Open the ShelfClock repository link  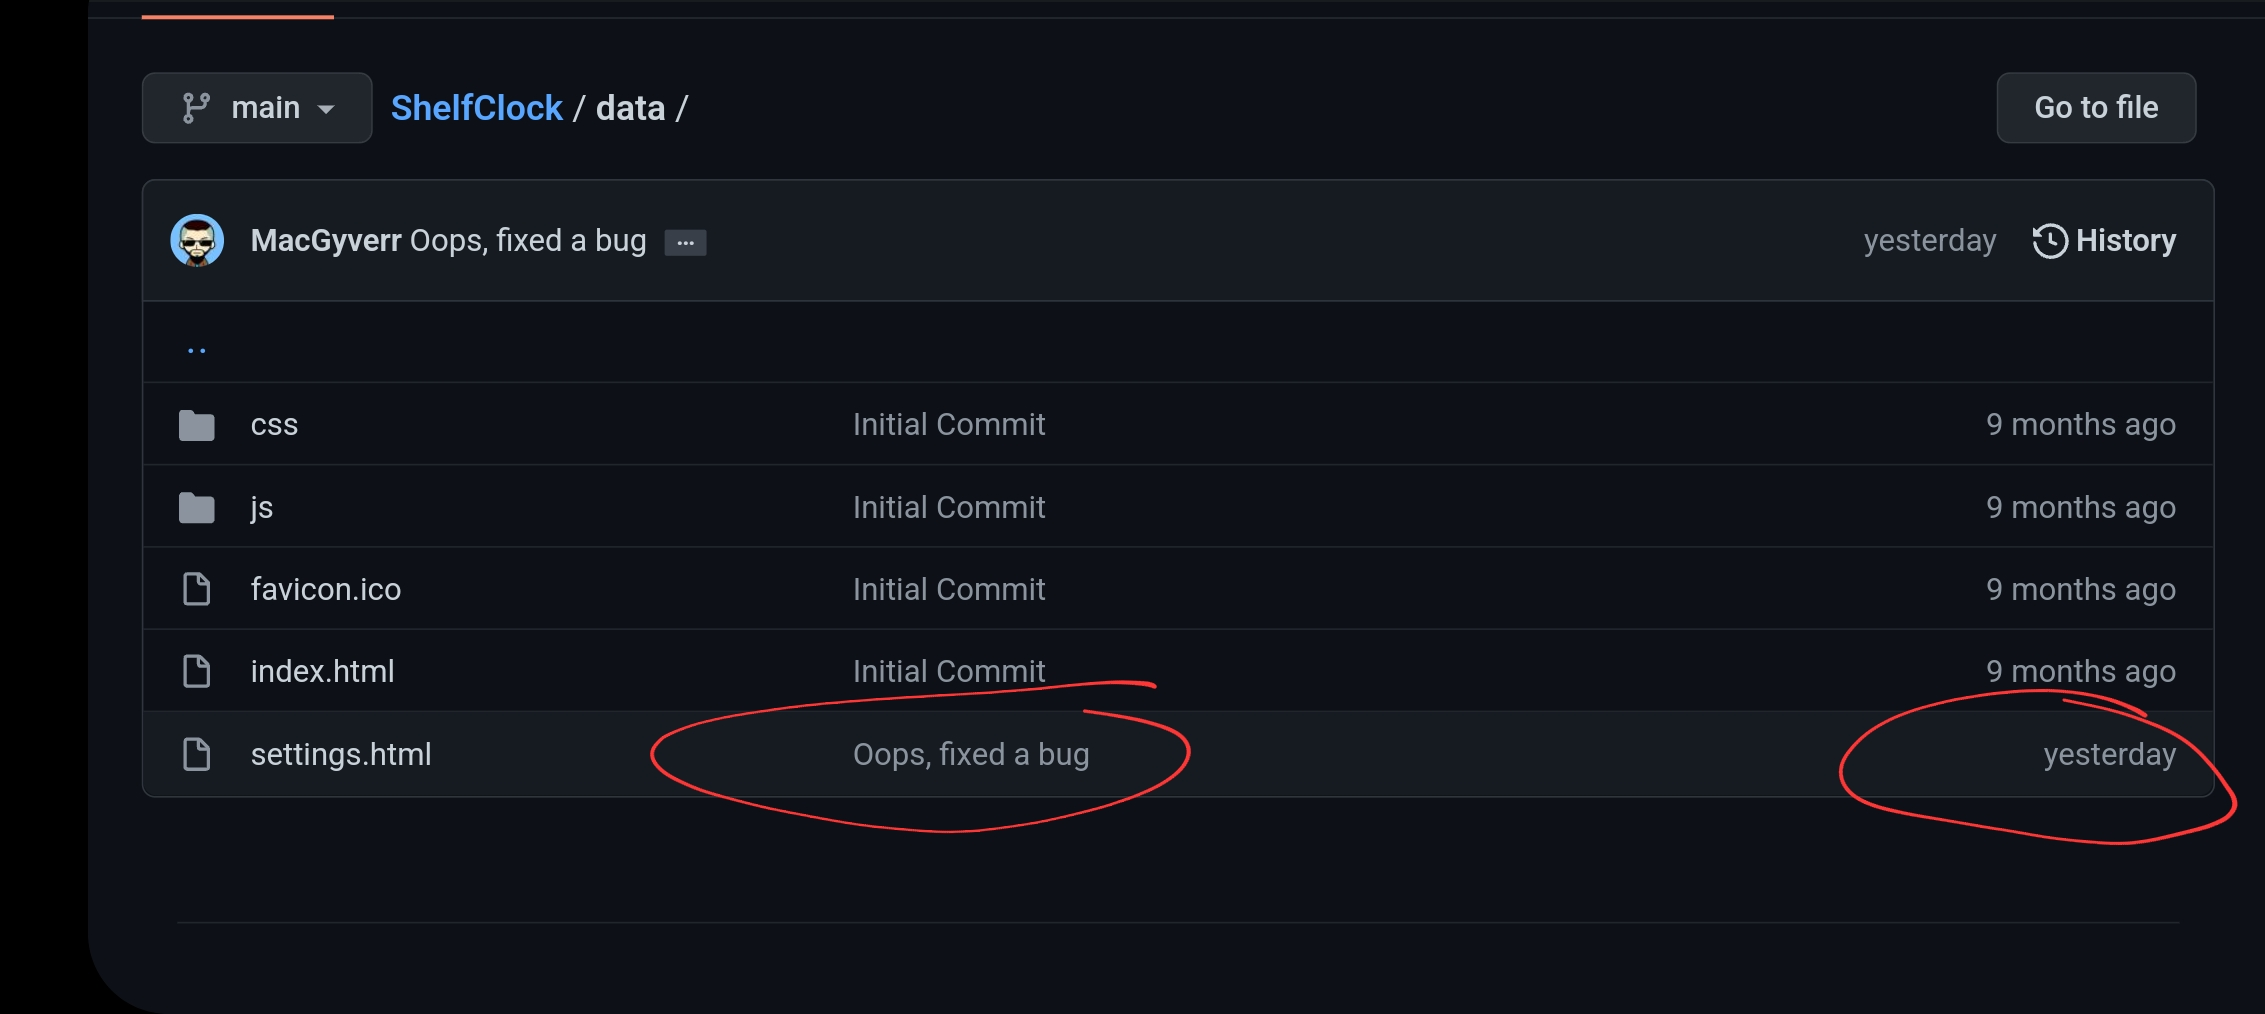coord(476,108)
